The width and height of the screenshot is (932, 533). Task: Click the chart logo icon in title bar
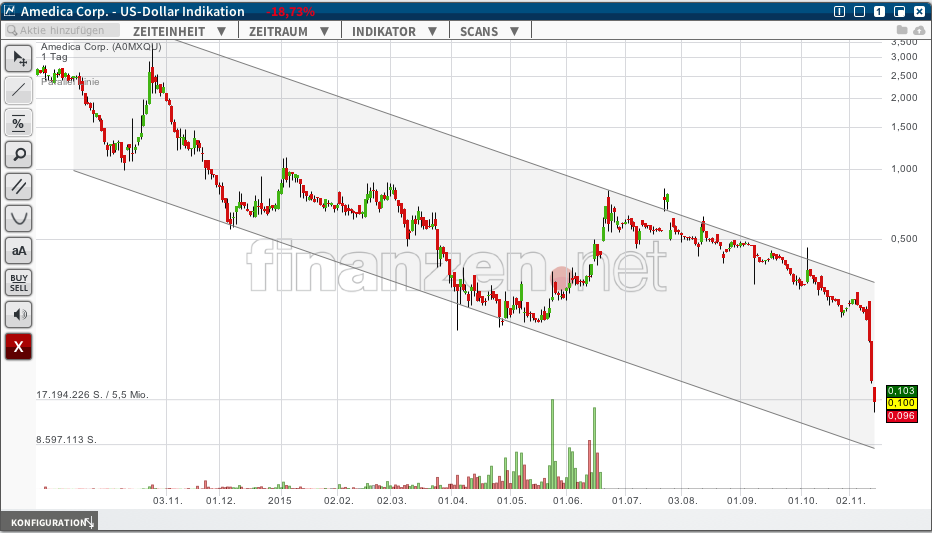point(10,11)
